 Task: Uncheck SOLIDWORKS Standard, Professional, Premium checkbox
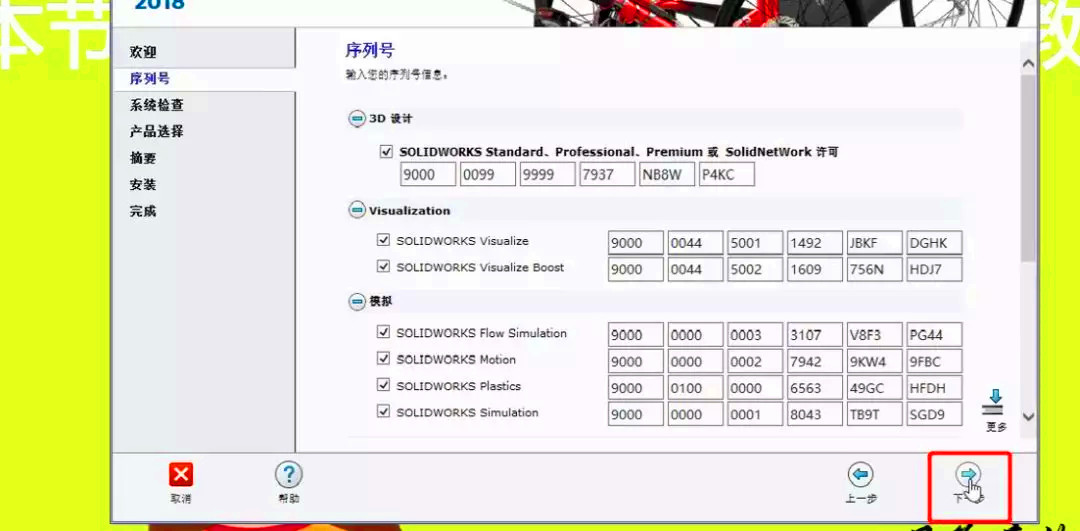386,152
